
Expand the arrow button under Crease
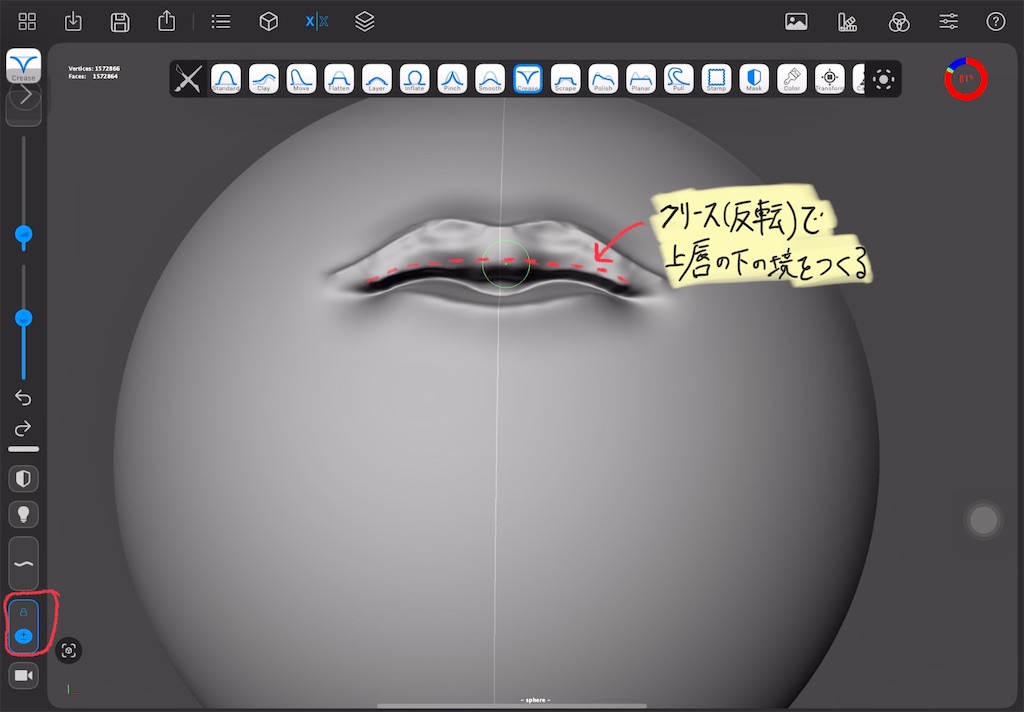24,95
